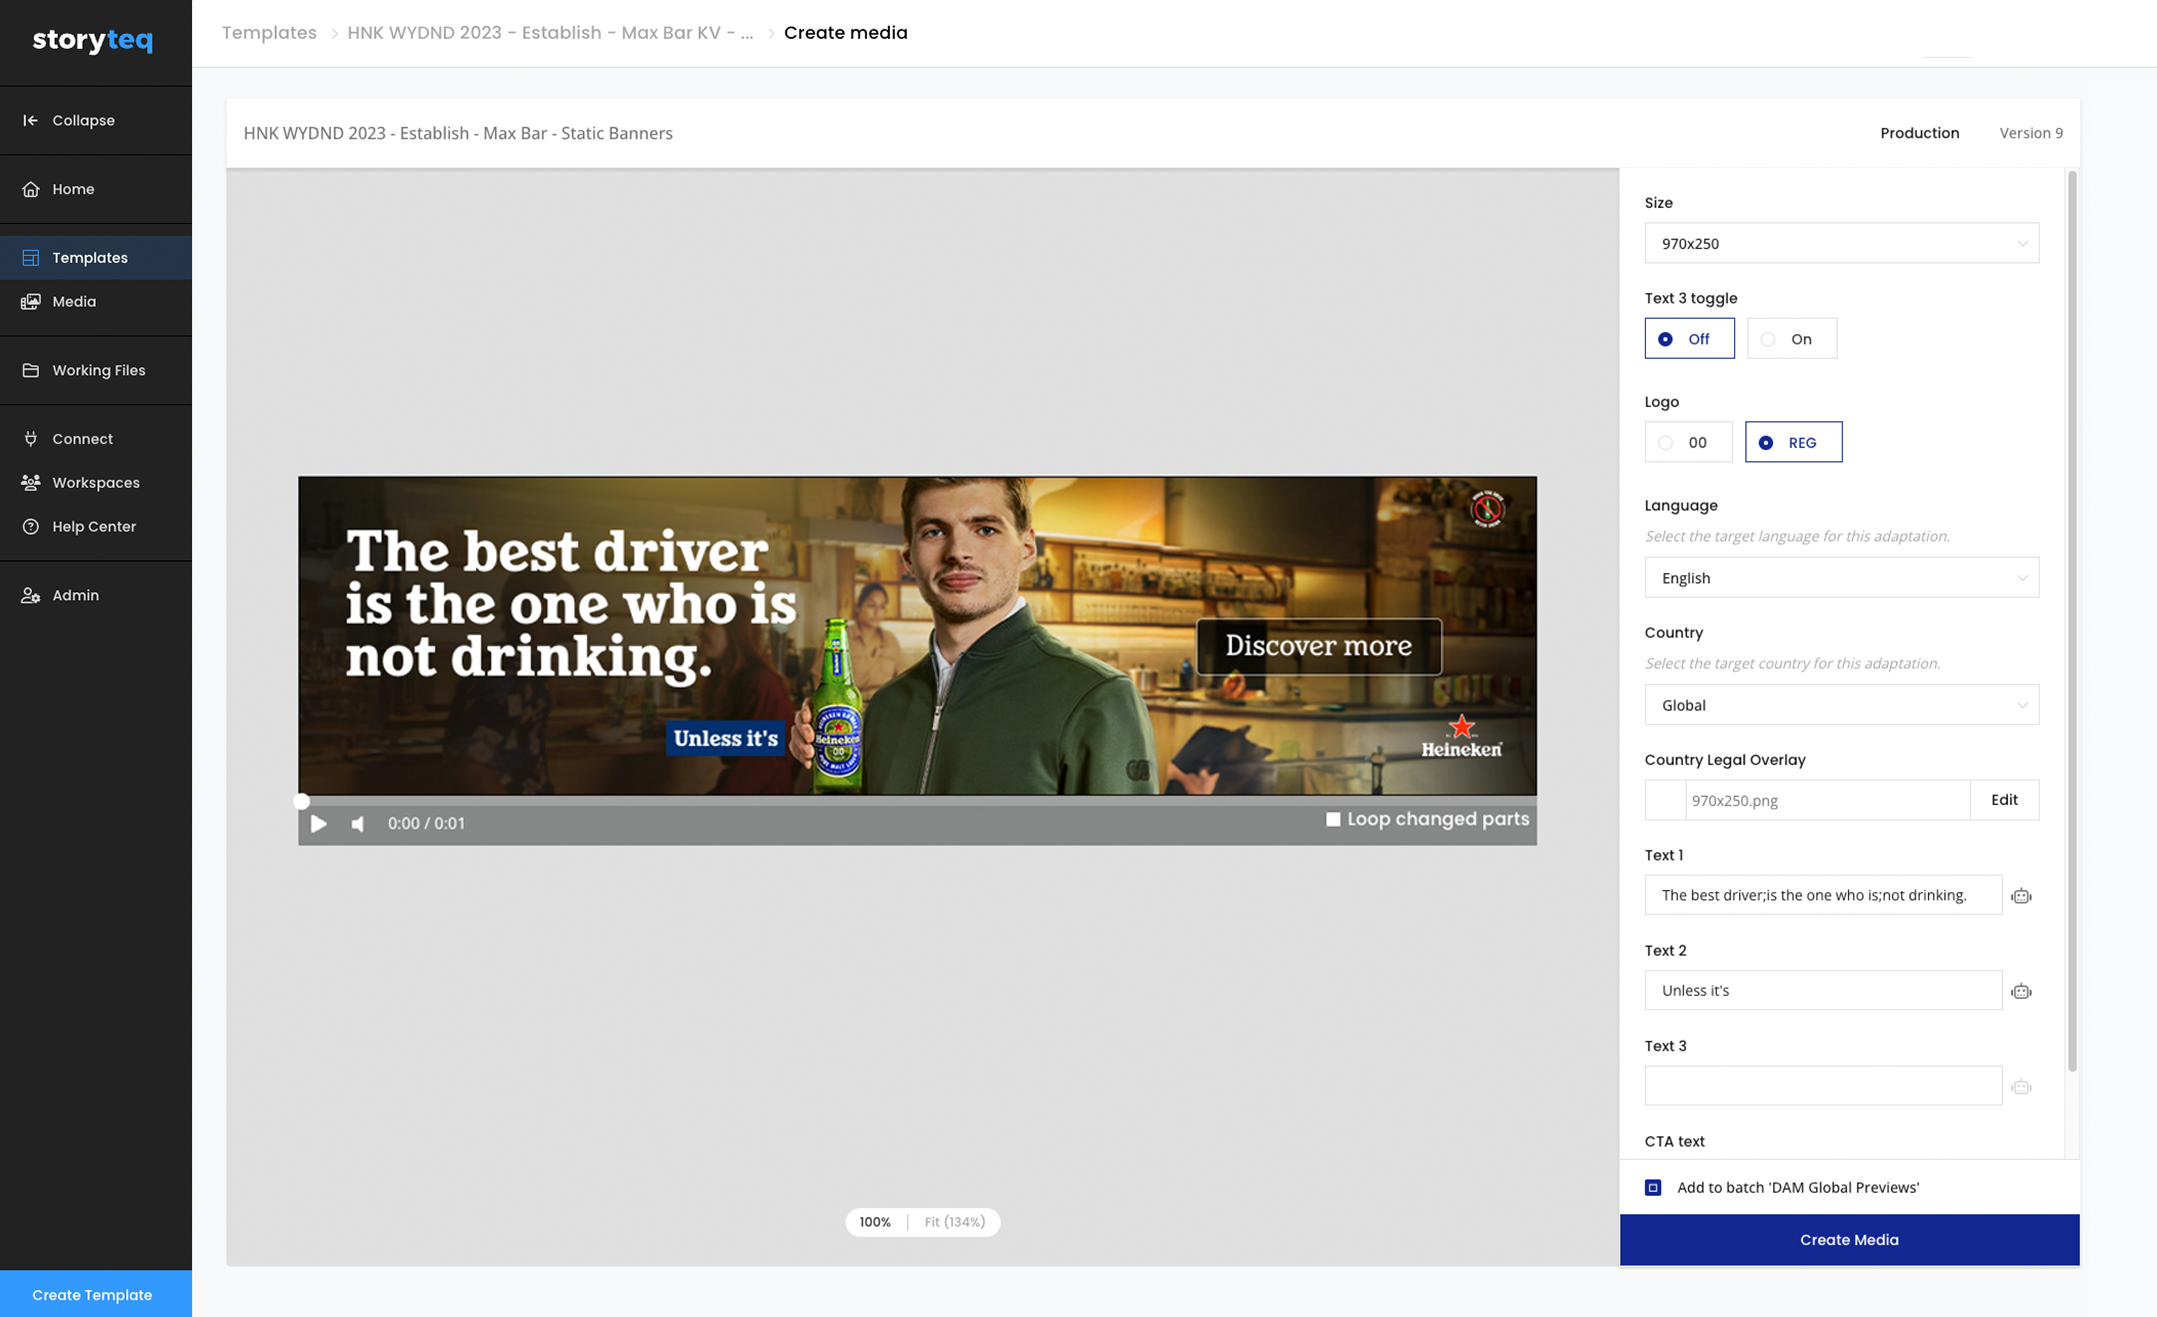The width and height of the screenshot is (2157, 1317).
Task: Click the robot icon beside Text 1
Action: 2021,896
